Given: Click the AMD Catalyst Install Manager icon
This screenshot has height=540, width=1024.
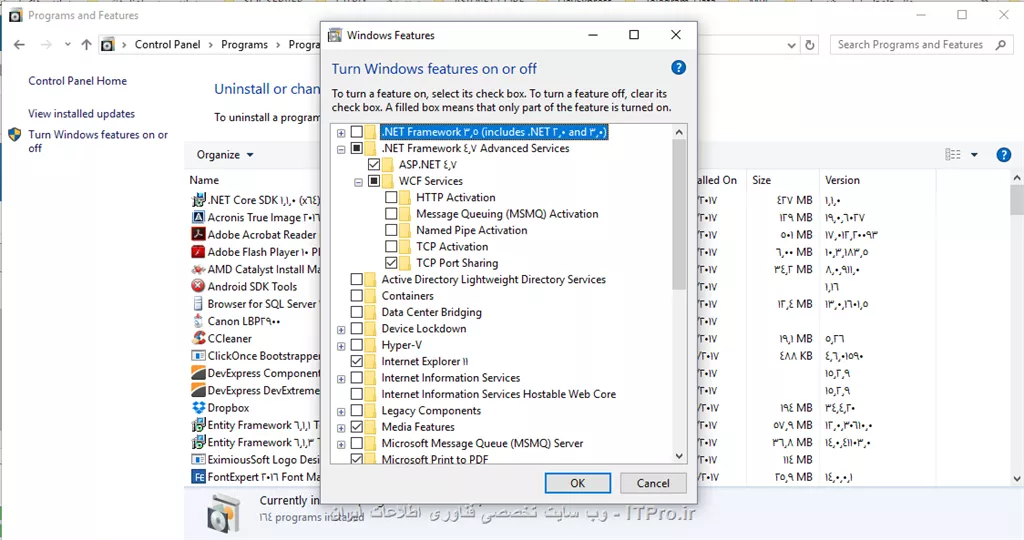Looking at the screenshot, I should click(x=198, y=269).
